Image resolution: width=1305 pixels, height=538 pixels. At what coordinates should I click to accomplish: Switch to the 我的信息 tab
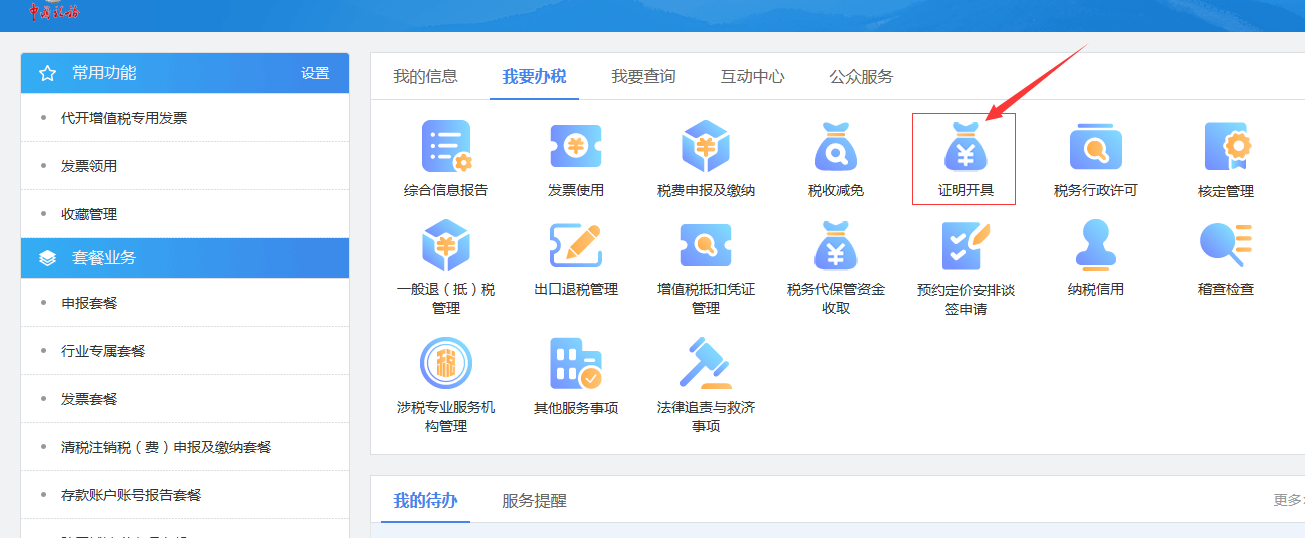point(425,76)
